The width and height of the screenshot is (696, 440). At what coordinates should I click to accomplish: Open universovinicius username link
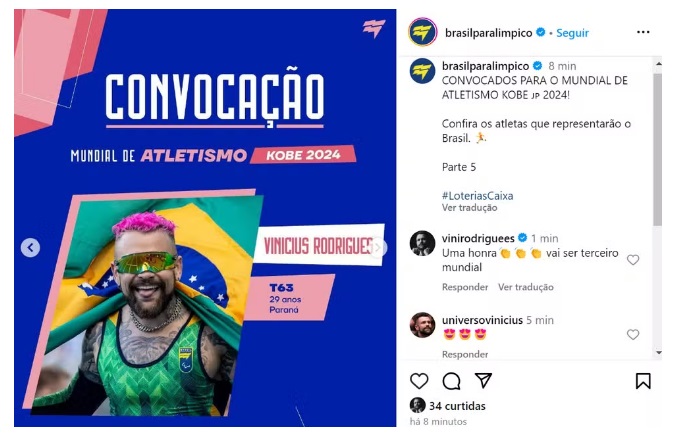482,320
